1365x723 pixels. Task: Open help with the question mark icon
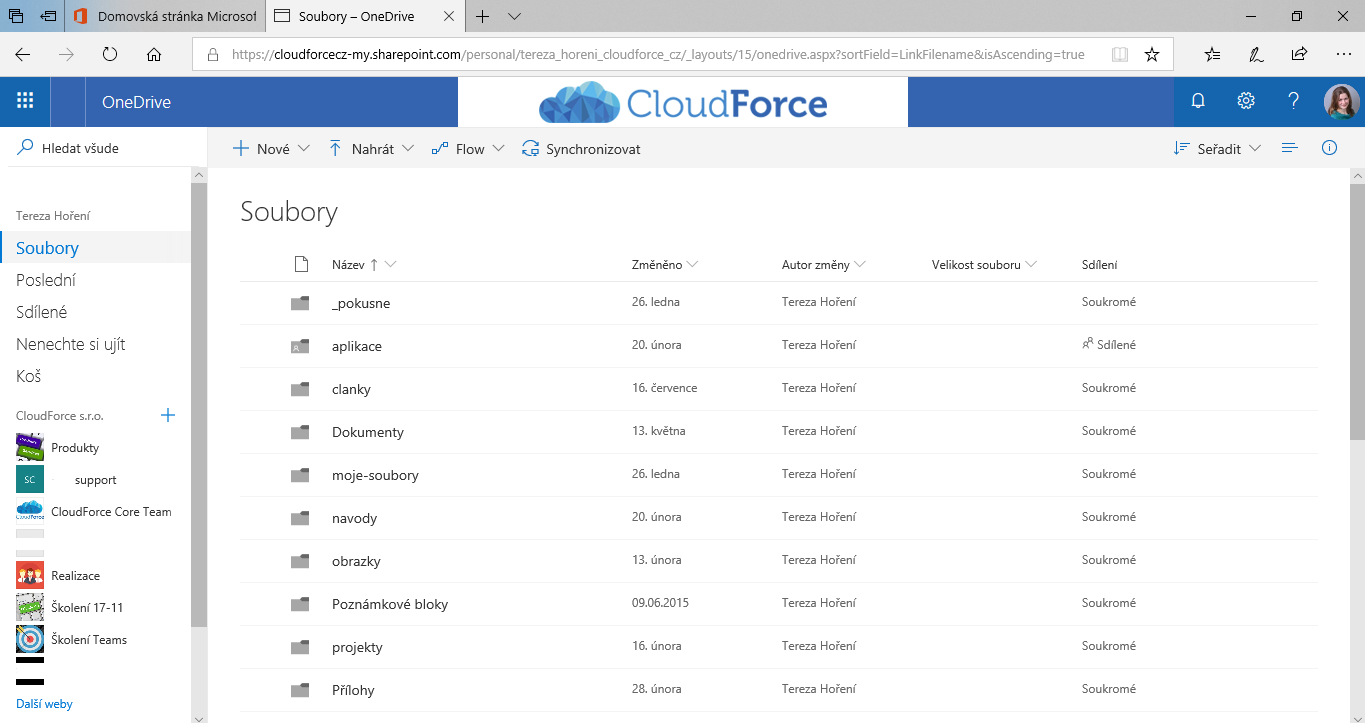click(x=1293, y=100)
